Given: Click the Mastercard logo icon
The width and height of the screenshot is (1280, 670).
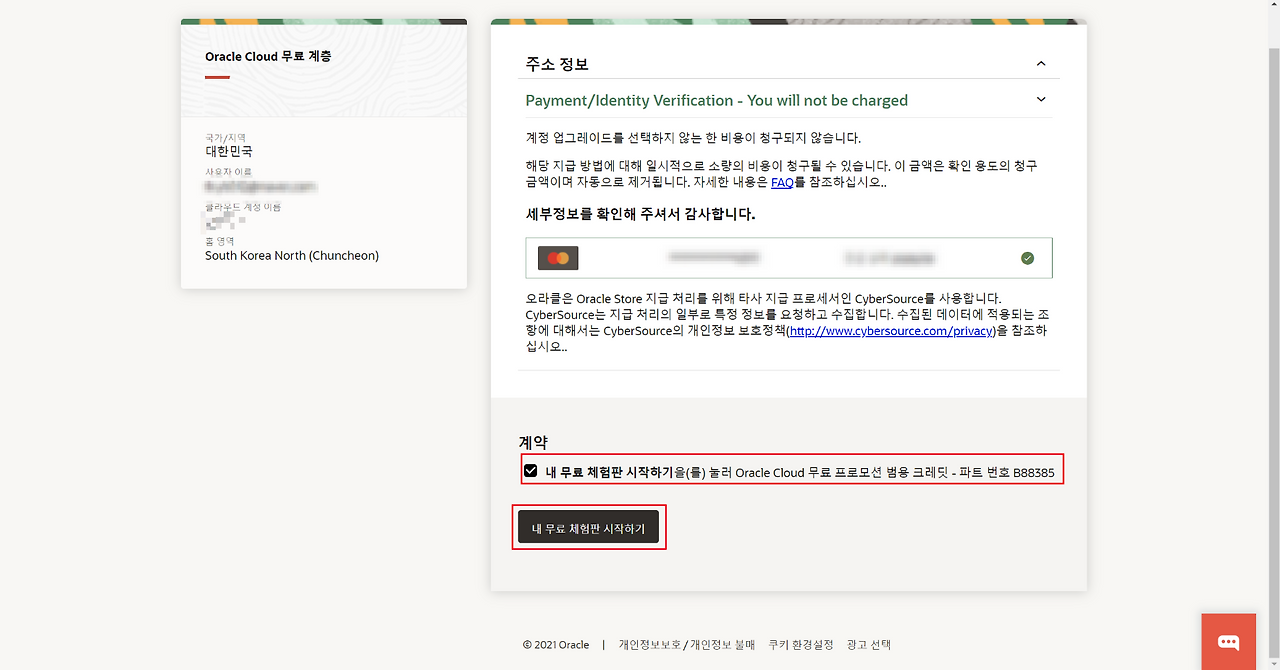Looking at the screenshot, I should [558, 258].
